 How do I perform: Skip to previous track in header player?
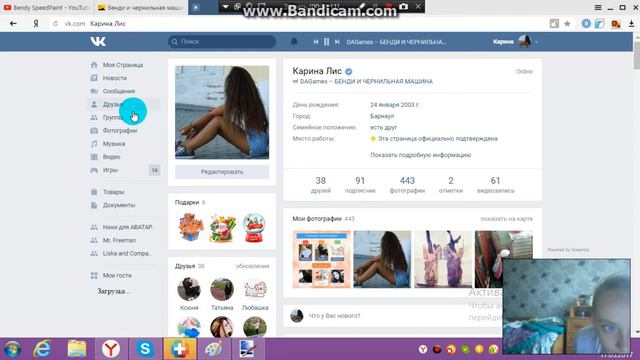(x=316, y=42)
